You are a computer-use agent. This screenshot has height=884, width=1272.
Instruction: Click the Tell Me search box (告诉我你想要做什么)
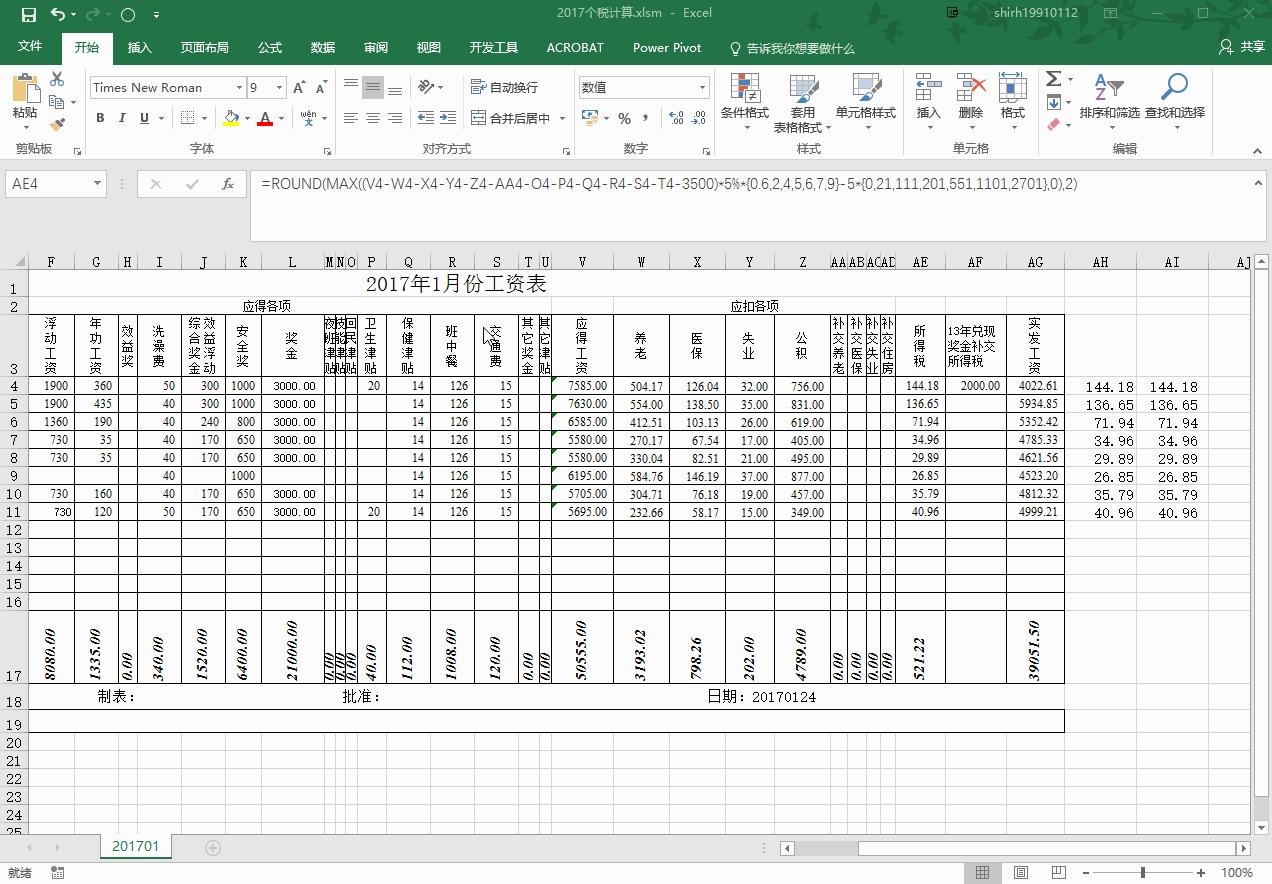coord(795,47)
